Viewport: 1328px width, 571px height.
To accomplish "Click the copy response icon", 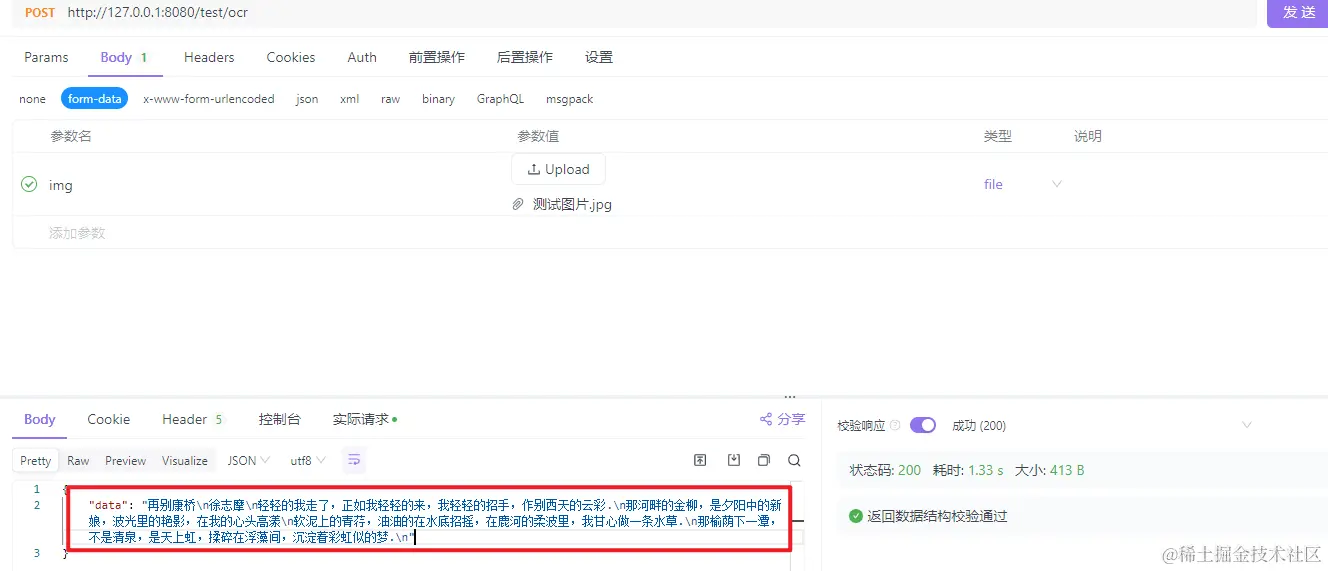I will pyautogui.click(x=764, y=460).
